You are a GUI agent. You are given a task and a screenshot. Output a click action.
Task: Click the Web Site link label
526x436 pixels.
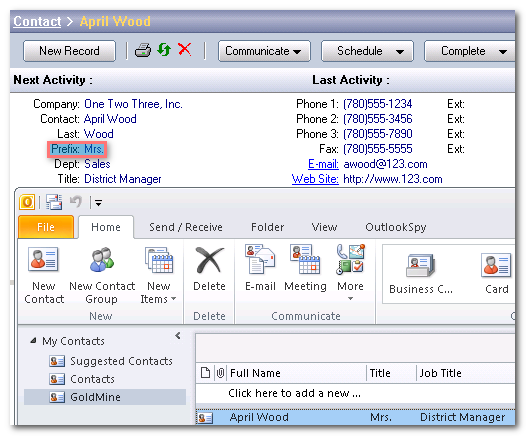(315, 179)
